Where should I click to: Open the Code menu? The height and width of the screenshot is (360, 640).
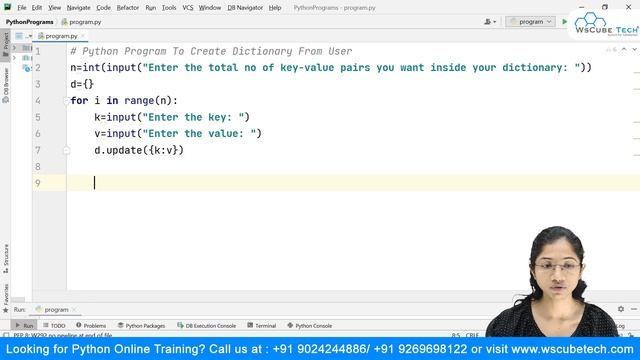(103, 7)
